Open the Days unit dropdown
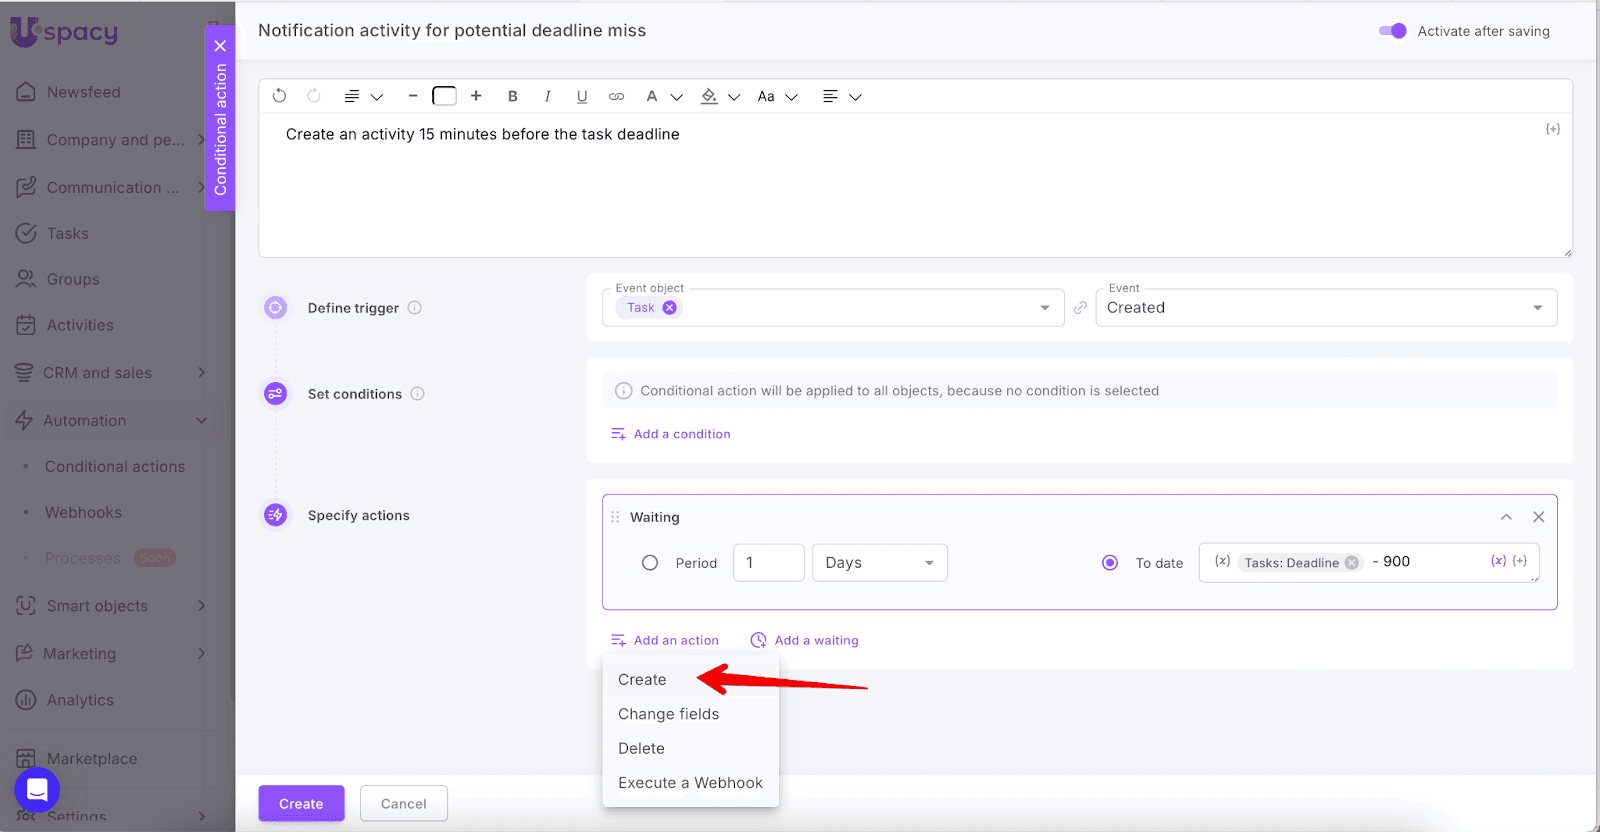The width and height of the screenshot is (1600, 832). coord(879,563)
